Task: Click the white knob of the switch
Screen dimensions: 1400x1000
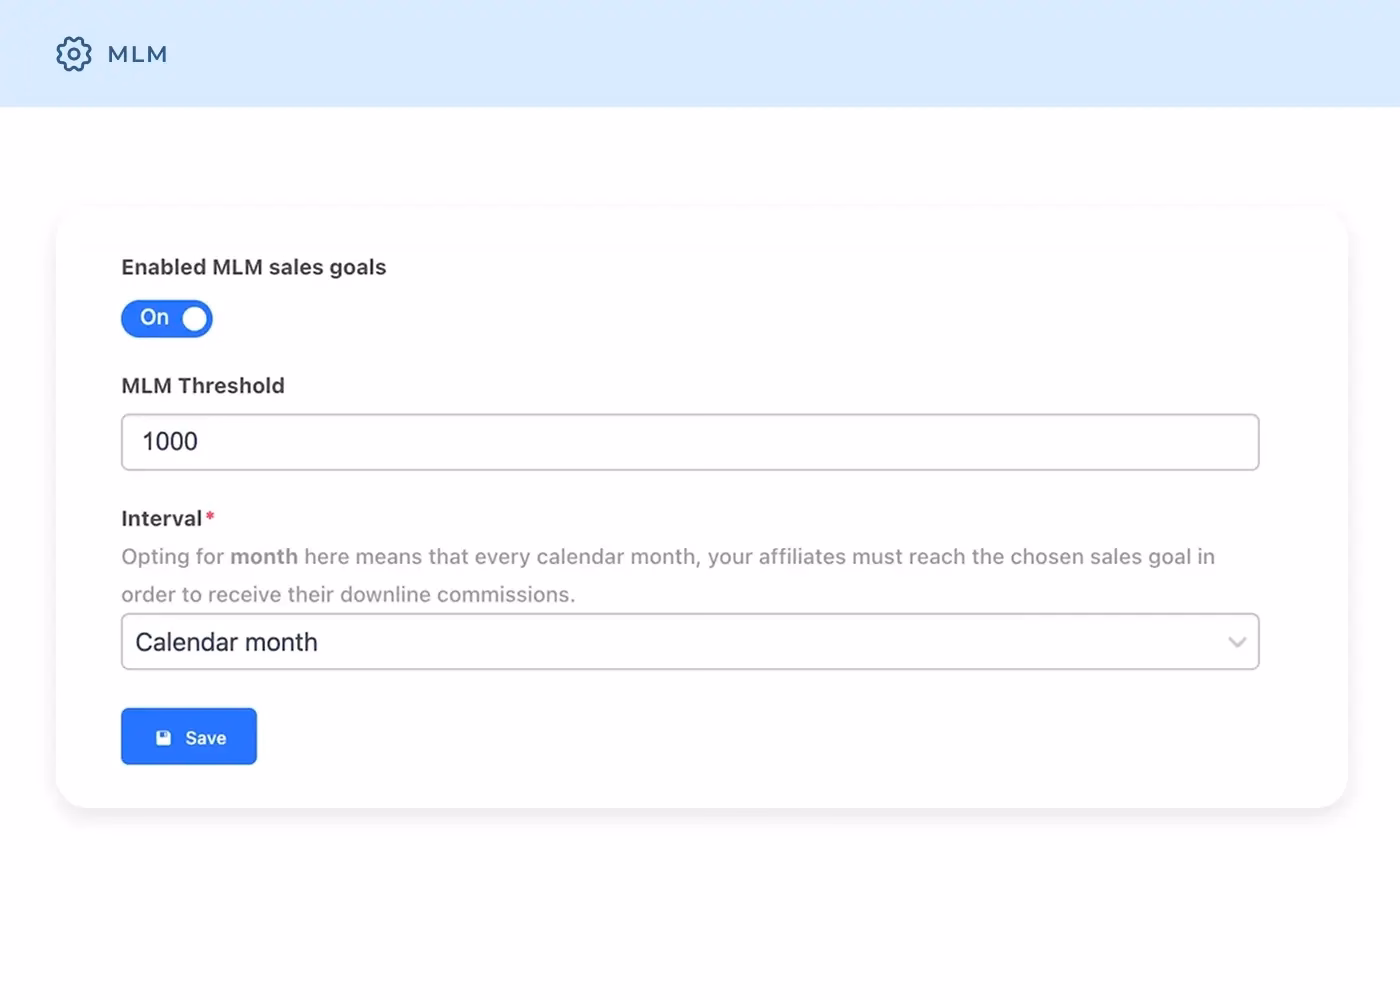Action: [194, 319]
